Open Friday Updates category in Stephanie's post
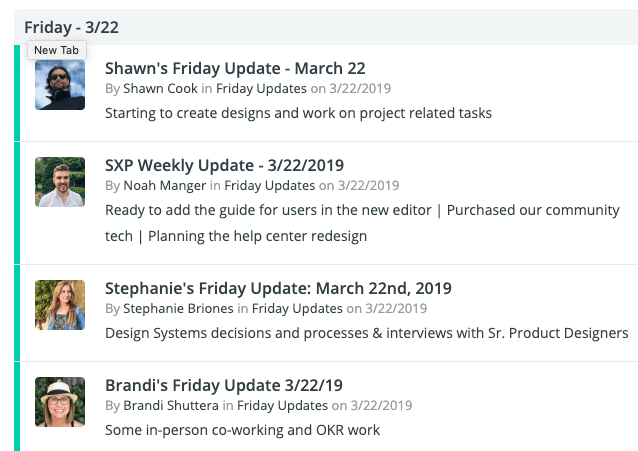Screen dimensions: 638x451 tap(297, 308)
